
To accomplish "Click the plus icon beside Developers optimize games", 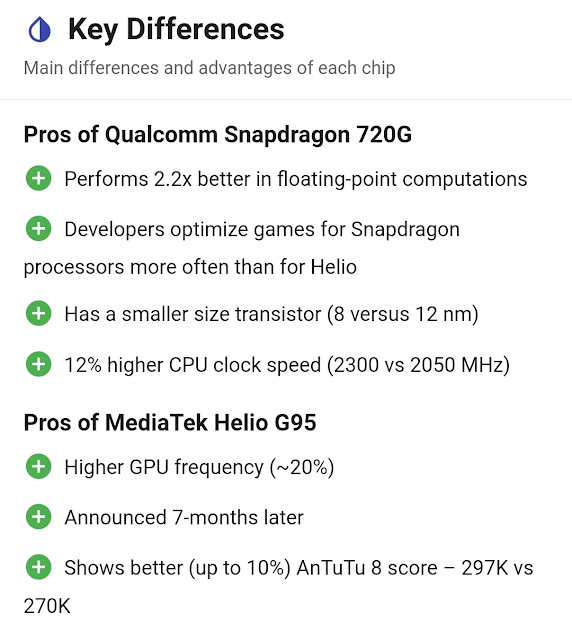I will click(x=39, y=229).
